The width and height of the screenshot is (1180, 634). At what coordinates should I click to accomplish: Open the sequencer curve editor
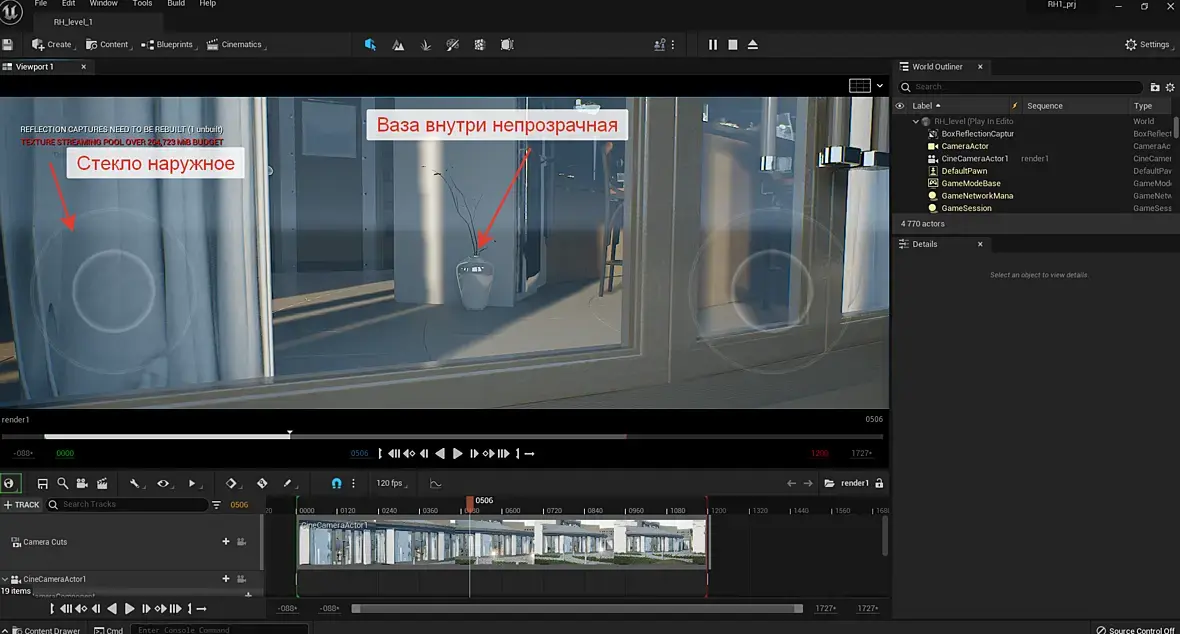tap(435, 483)
